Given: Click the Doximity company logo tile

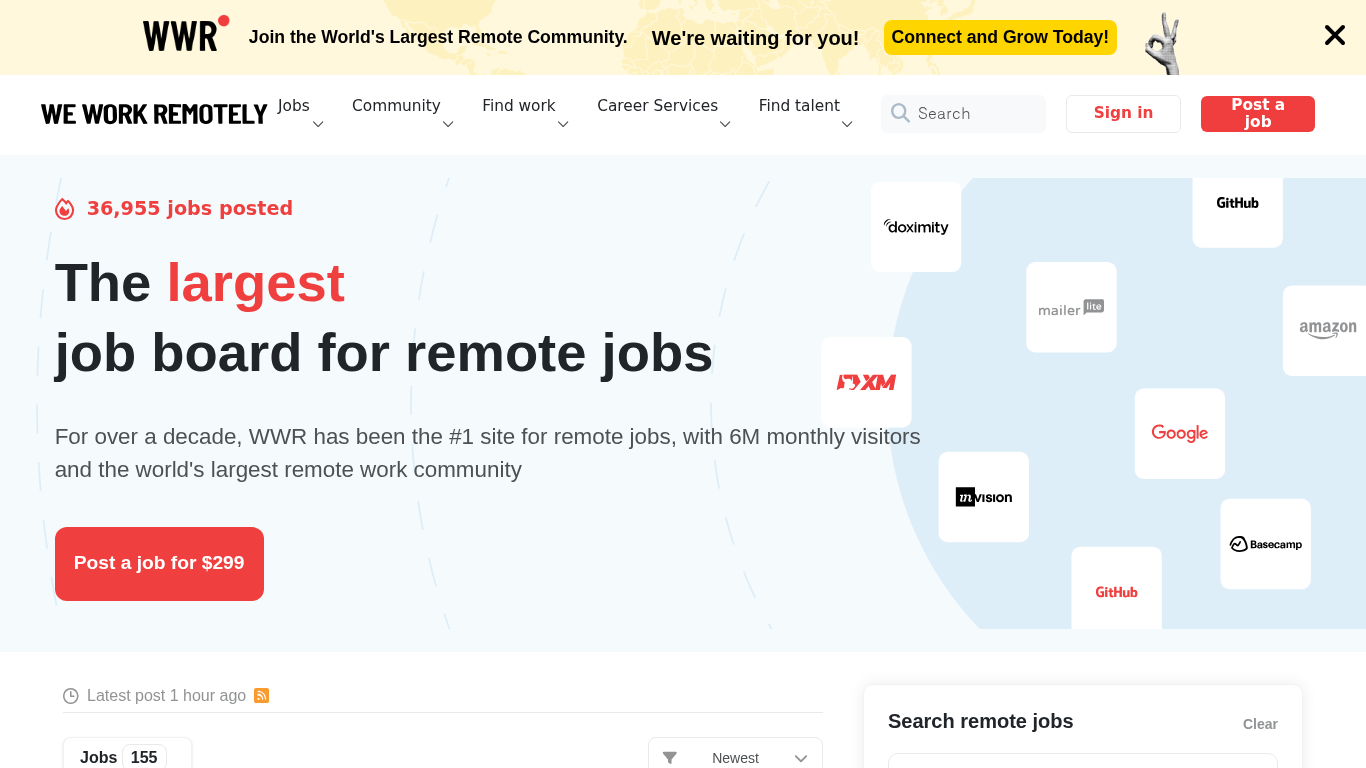Looking at the screenshot, I should 915,227.
